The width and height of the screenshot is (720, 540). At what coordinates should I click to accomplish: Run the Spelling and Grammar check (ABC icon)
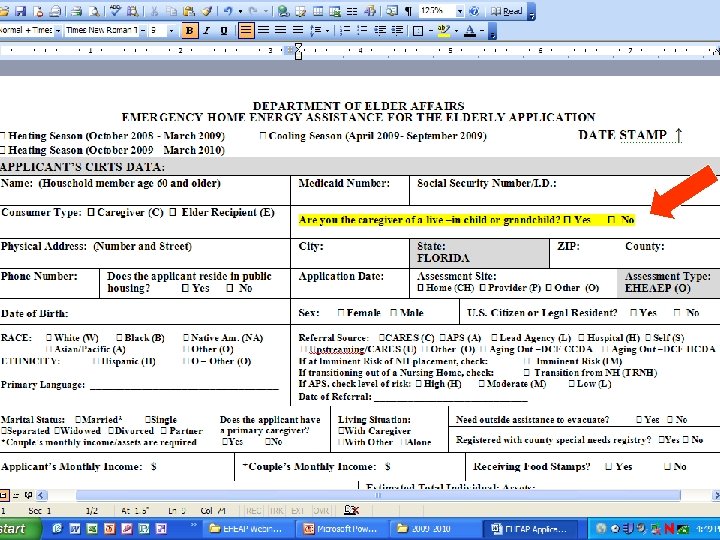(x=115, y=11)
